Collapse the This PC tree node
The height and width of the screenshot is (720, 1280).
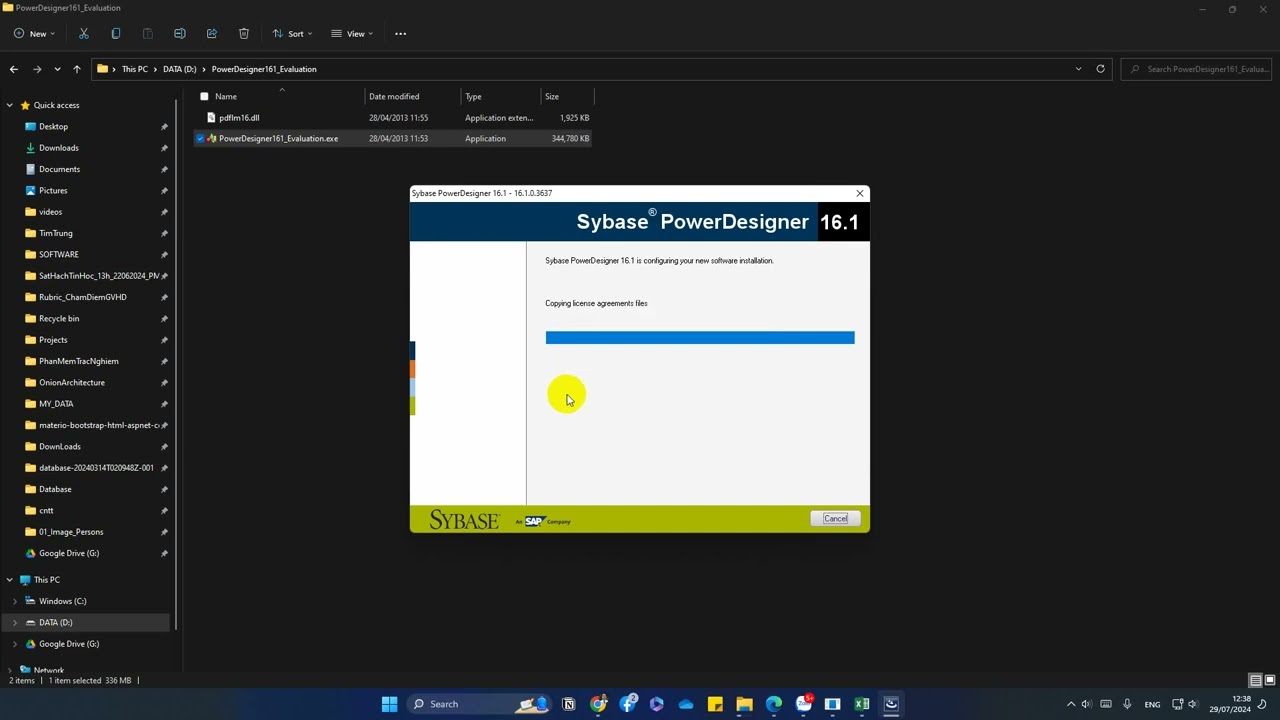point(10,580)
